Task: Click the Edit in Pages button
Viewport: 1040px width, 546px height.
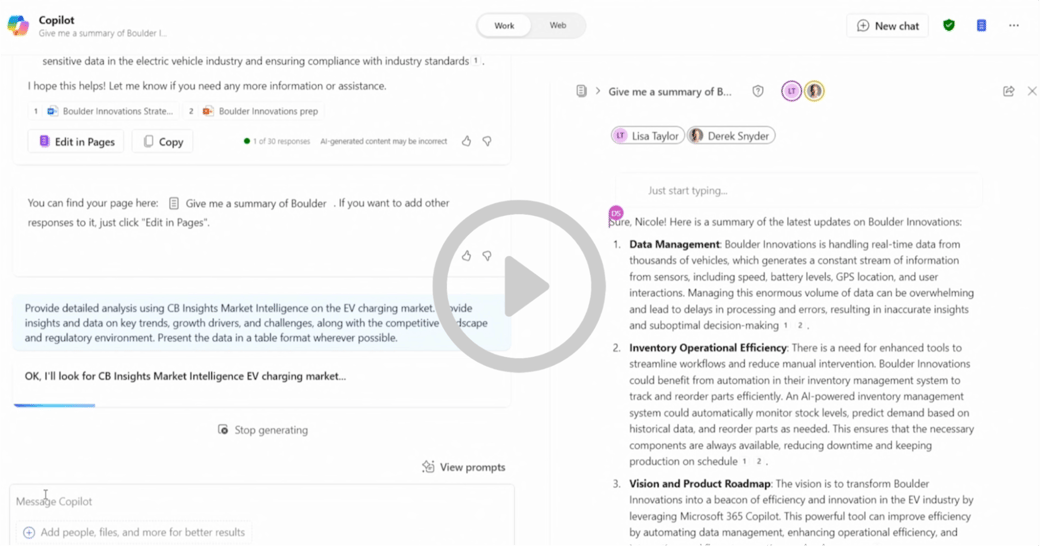Action: pos(76,141)
